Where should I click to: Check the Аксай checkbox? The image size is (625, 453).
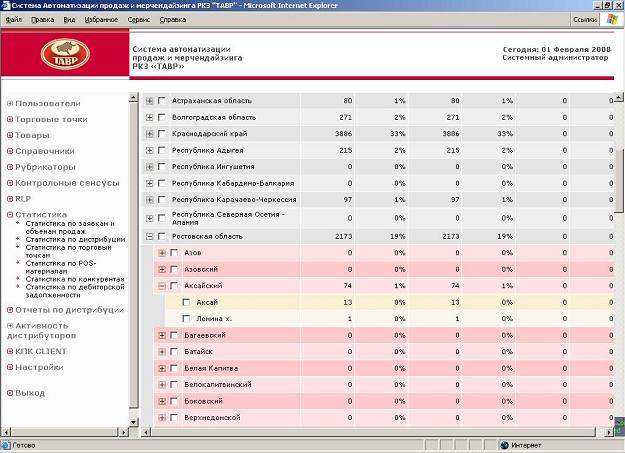(186, 302)
